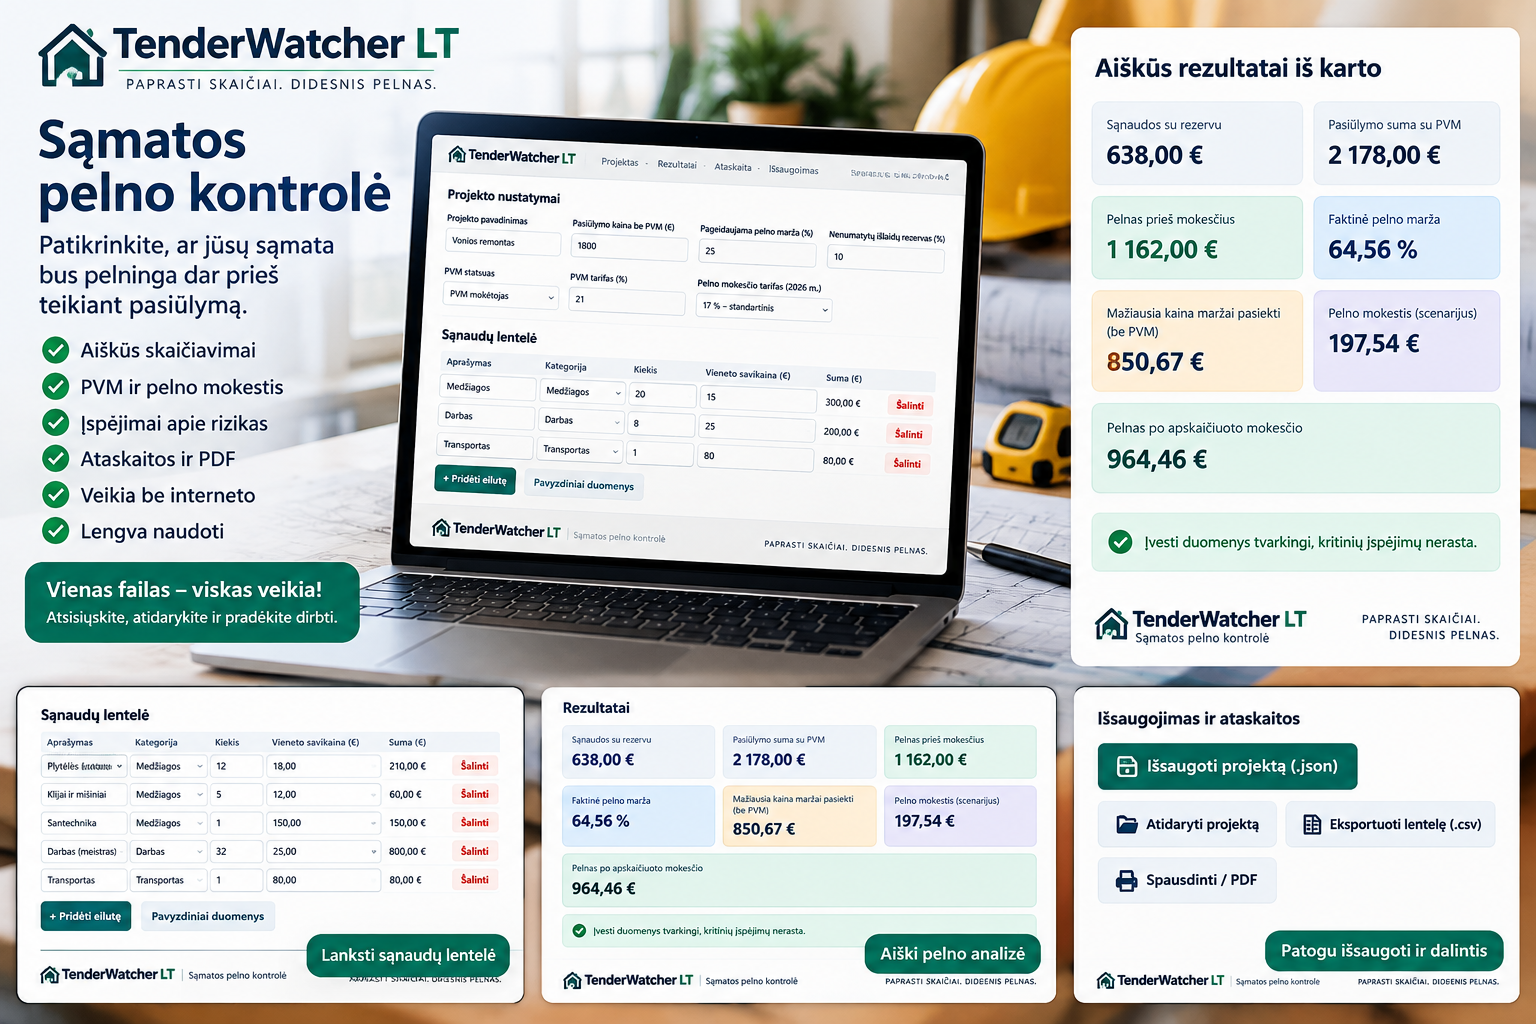Open the PVM statusas dropdown on the laptop
The image size is (1536, 1024).
(500, 295)
